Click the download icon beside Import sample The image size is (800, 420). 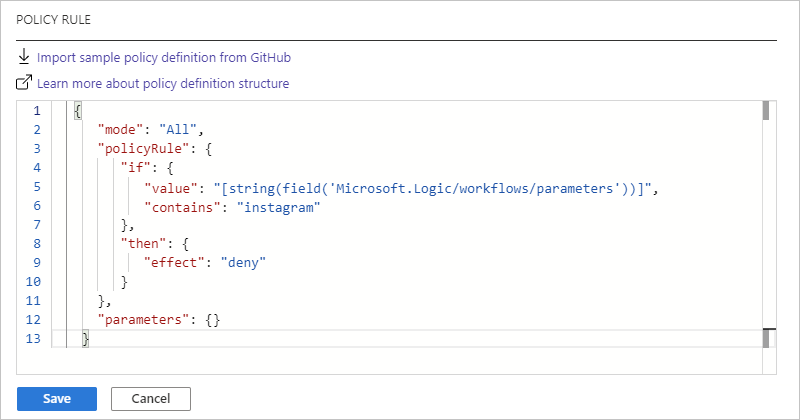[x=24, y=57]
